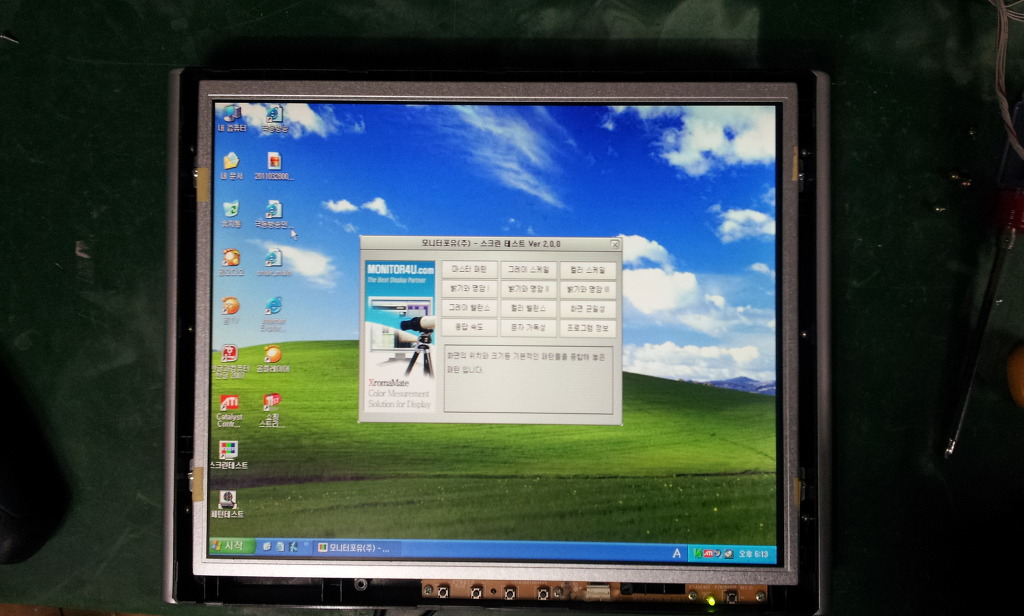Image resolution: width=1024 pixels, height=616 pixels.
Task: Select the red 한글 2007 shortcut icon
Action: pyautogui.click(x=229, y=362)
